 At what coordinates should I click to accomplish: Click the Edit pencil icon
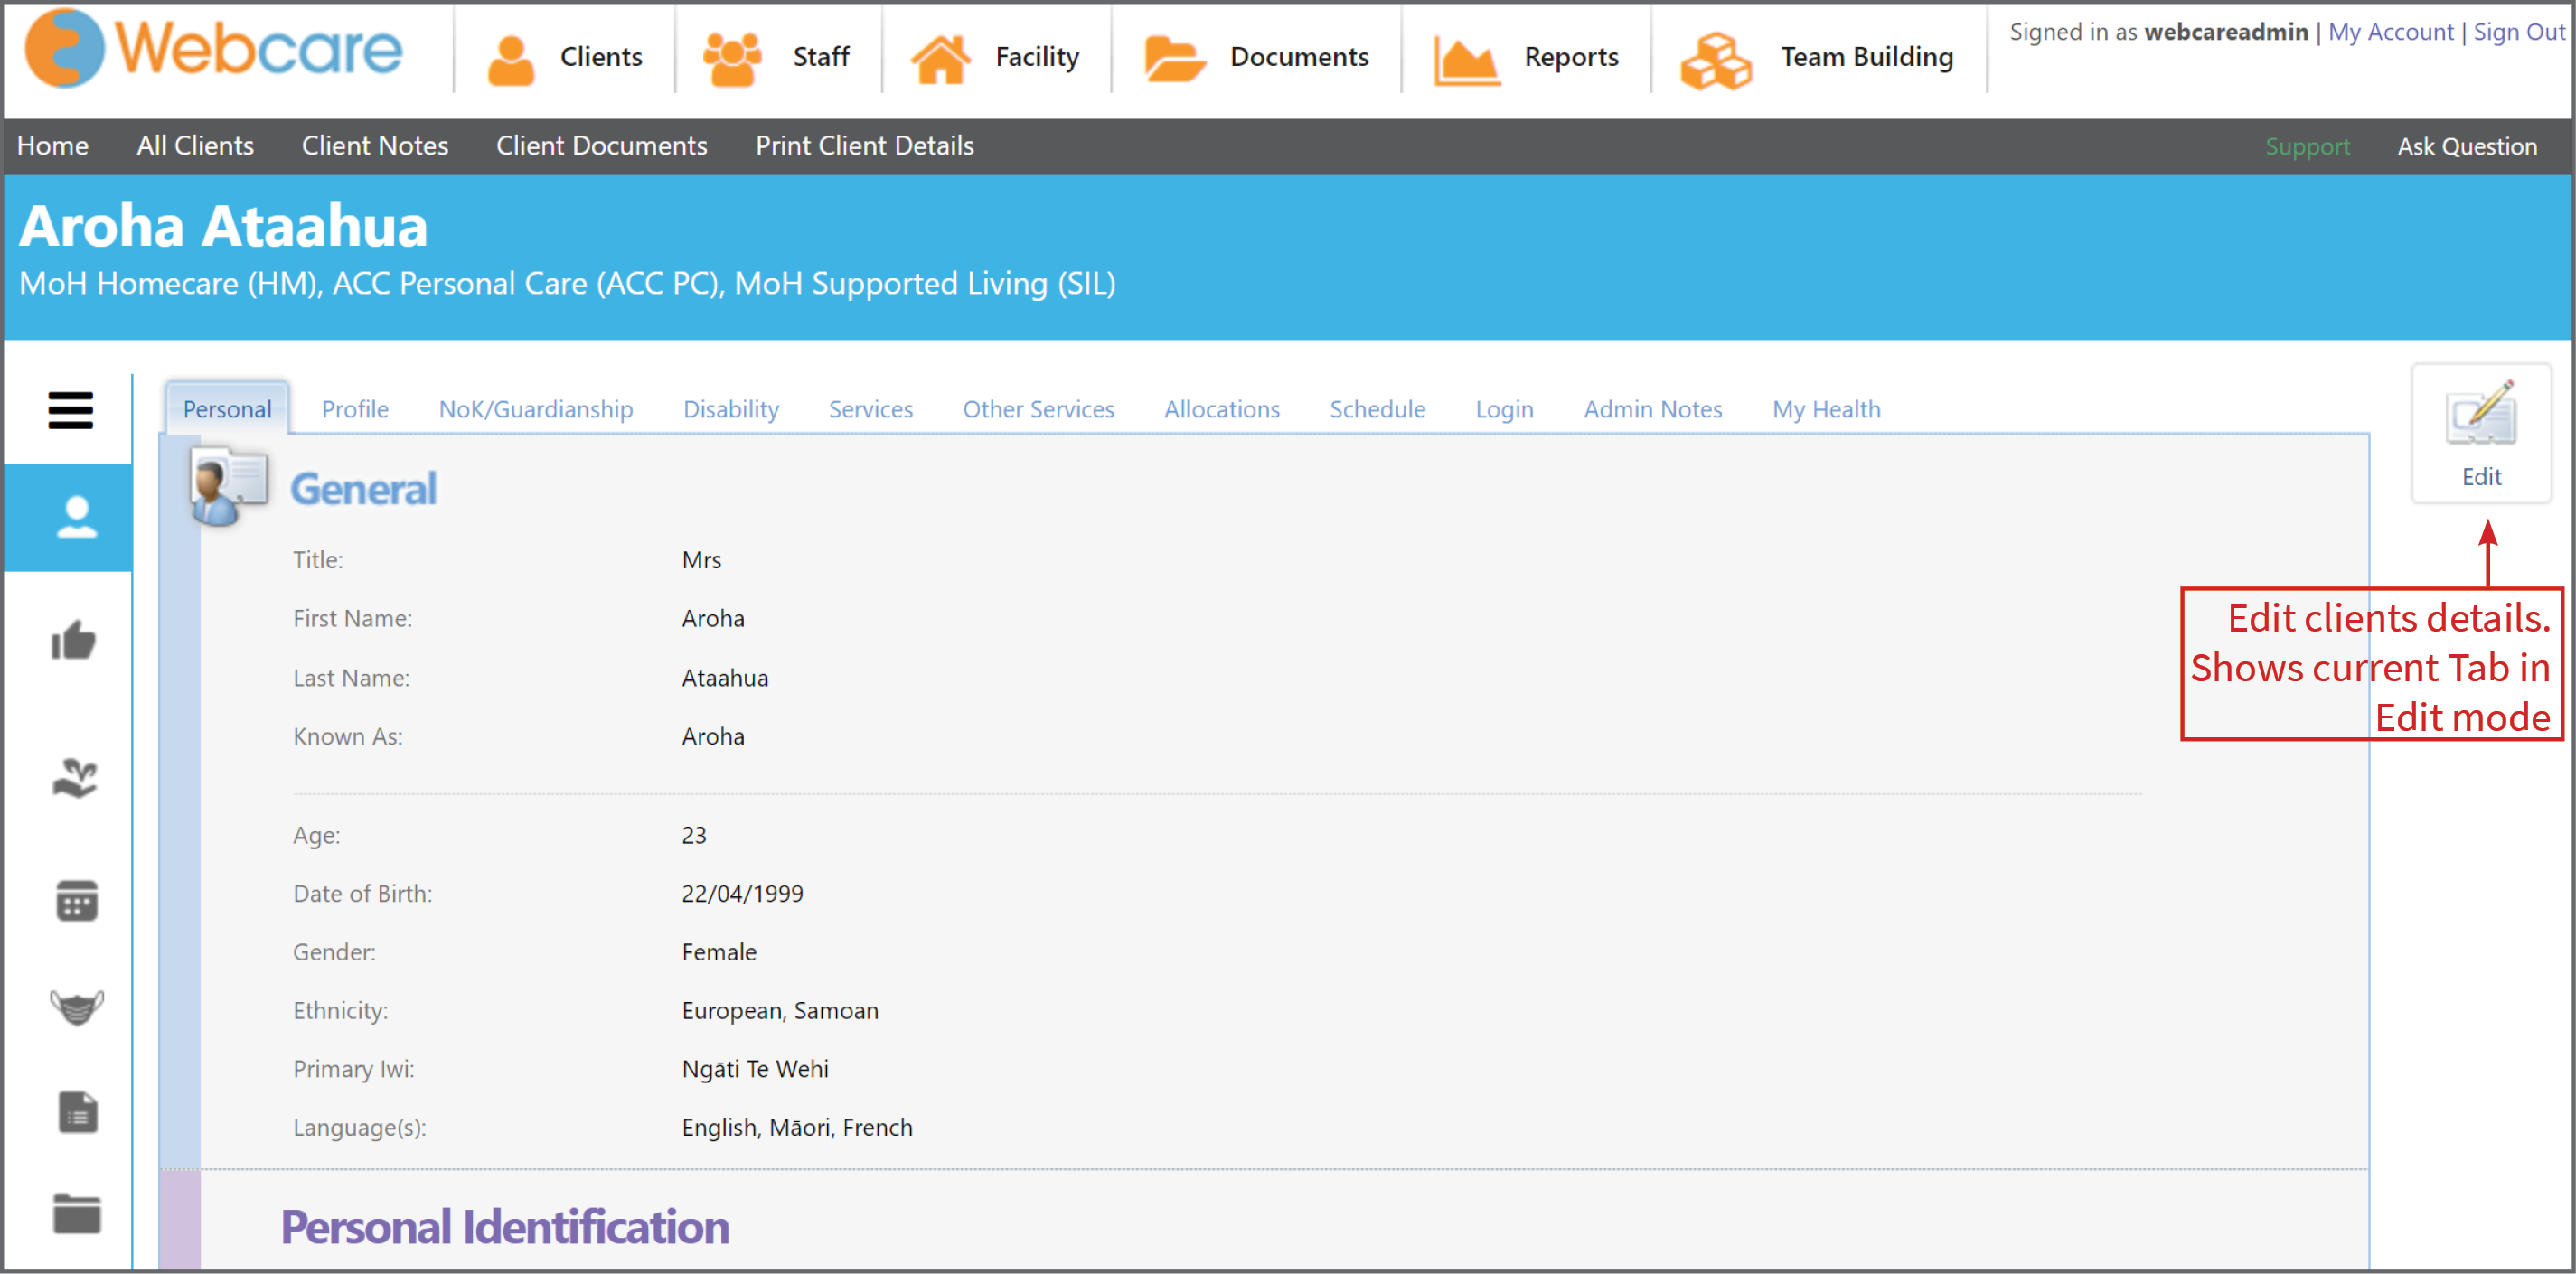[2481, 413]
